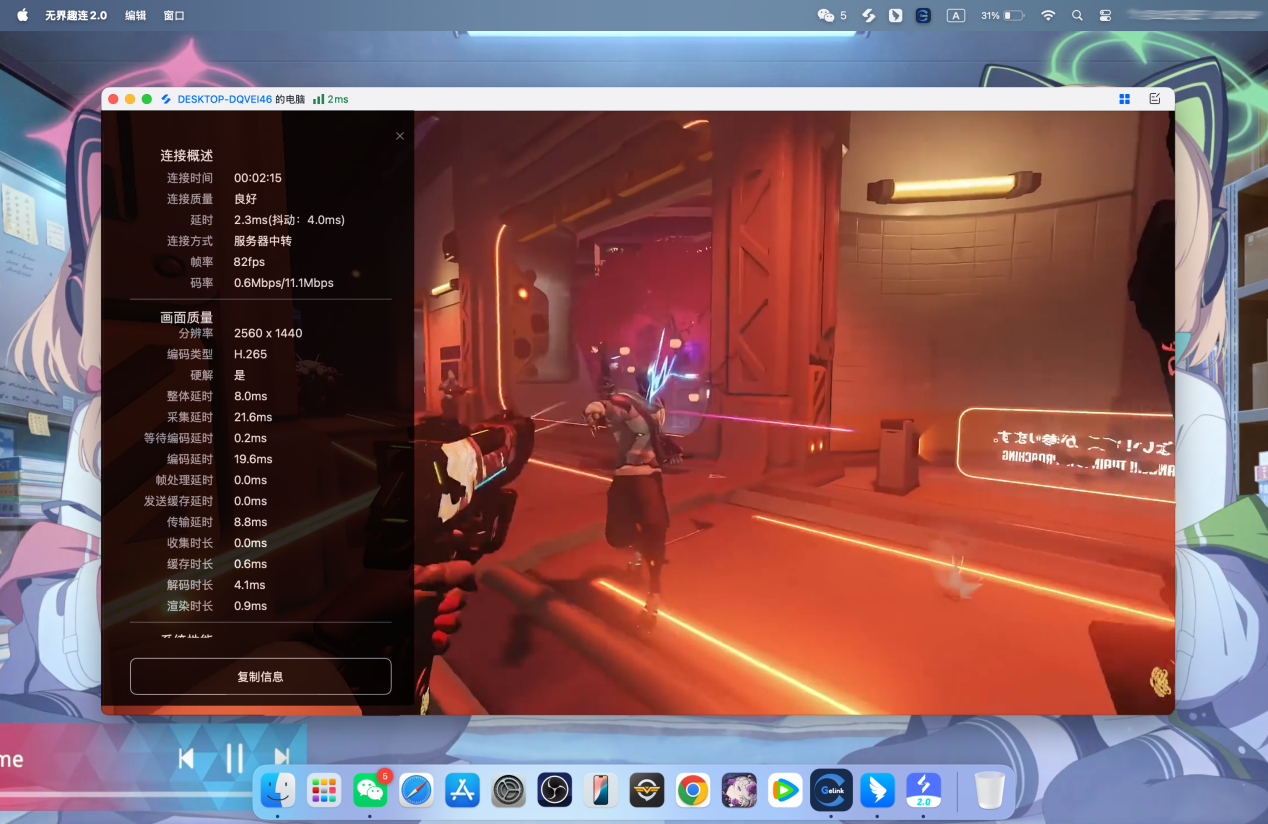This screenshot has height=824, width=1268.
Task: Click the 19.6ms encoding delay value
Action: click(x=253, y=459)
